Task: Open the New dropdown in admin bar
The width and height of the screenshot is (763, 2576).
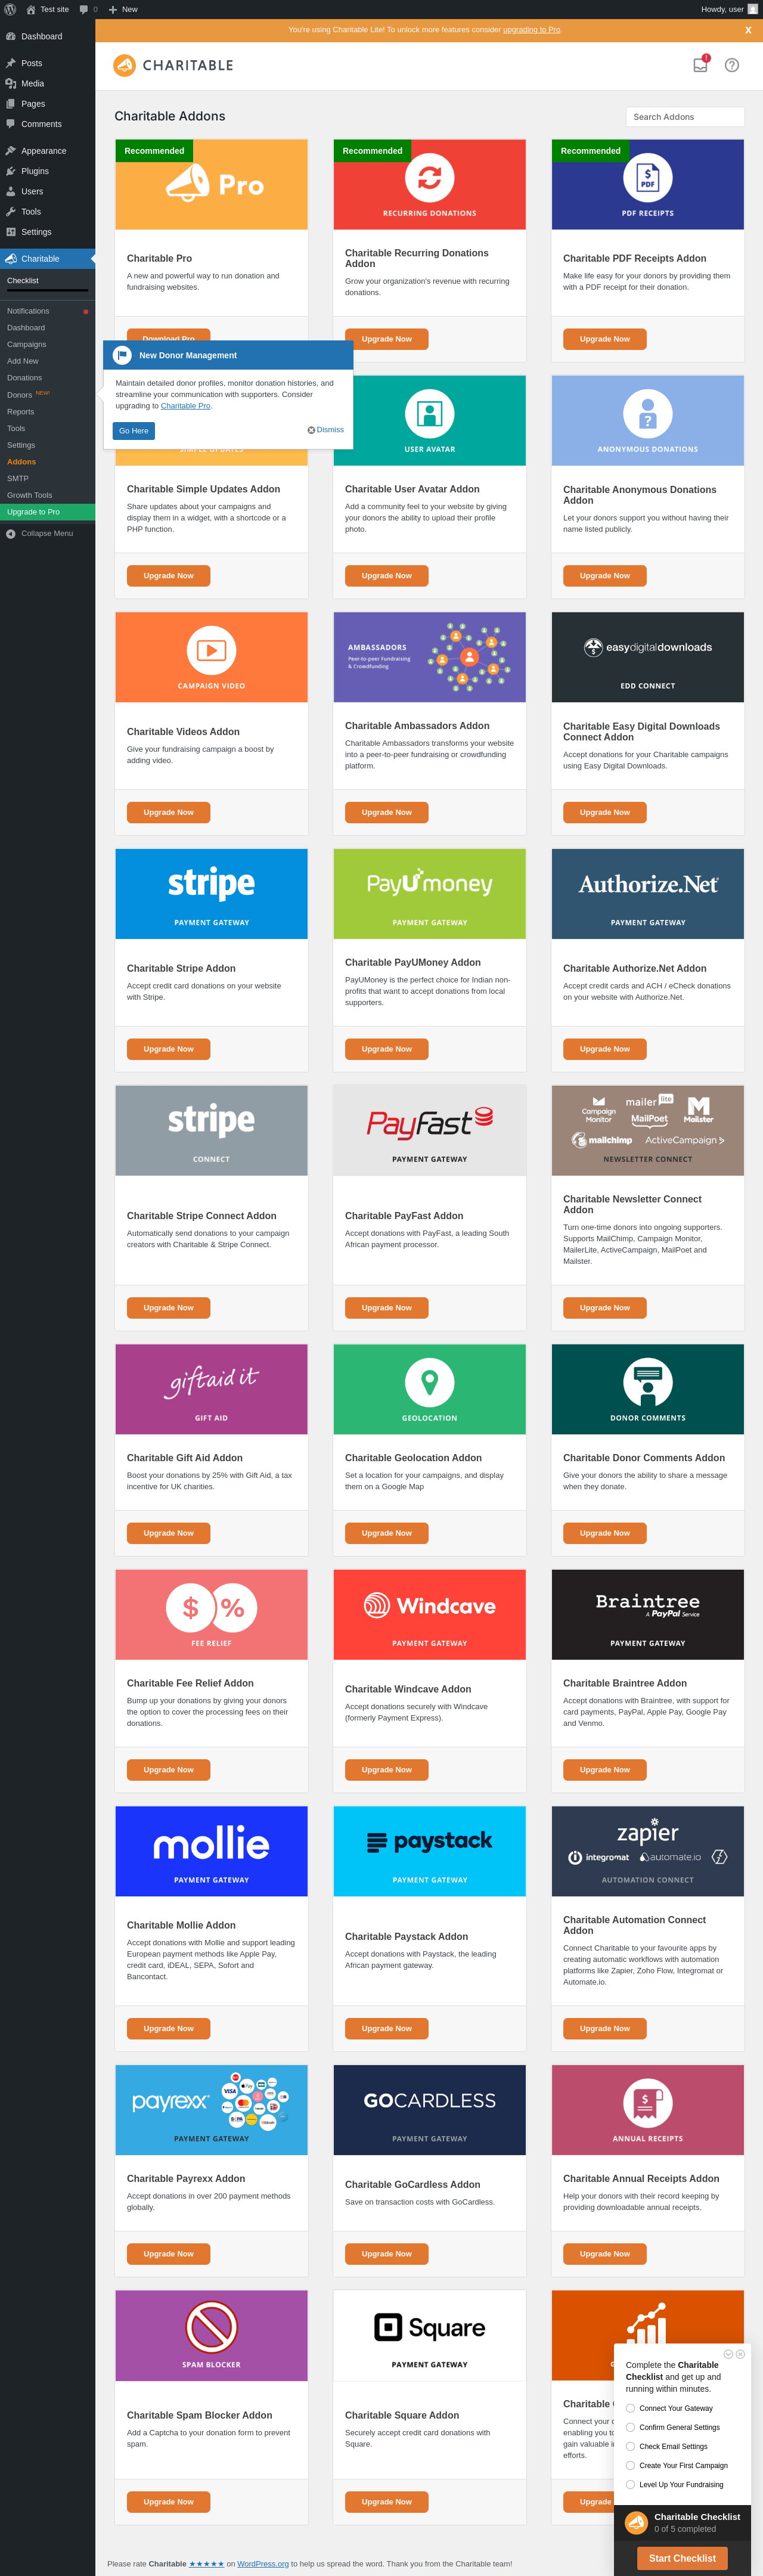Action: (x=123, y=9)
